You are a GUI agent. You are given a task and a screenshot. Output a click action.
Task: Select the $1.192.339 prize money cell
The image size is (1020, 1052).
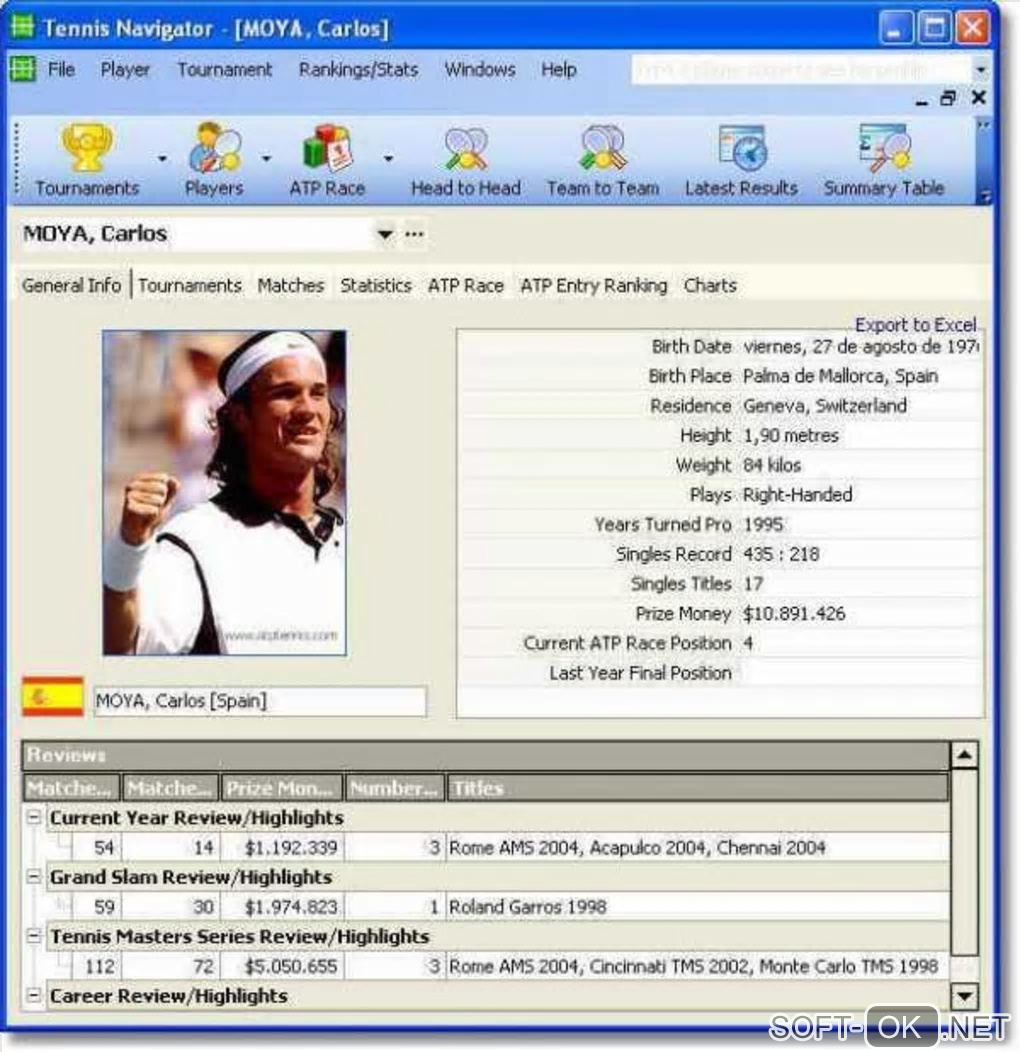[283, 848]
